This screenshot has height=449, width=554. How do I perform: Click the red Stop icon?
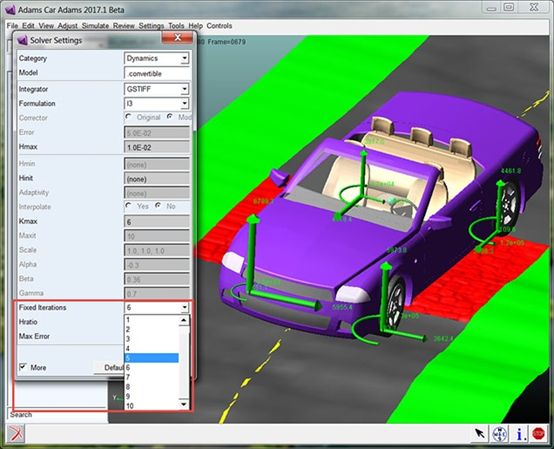click(x=538, y=433)
